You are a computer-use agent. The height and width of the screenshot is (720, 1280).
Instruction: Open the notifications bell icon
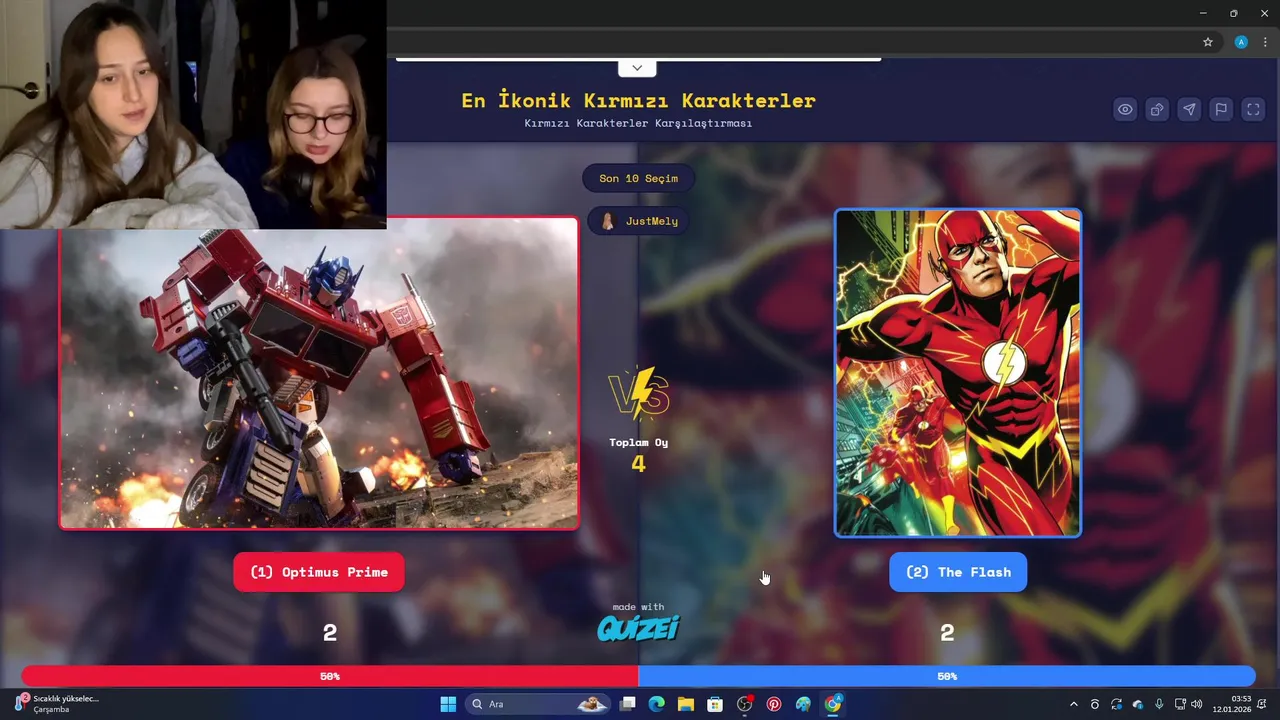pyautogui.click(x=1263, y=704)
